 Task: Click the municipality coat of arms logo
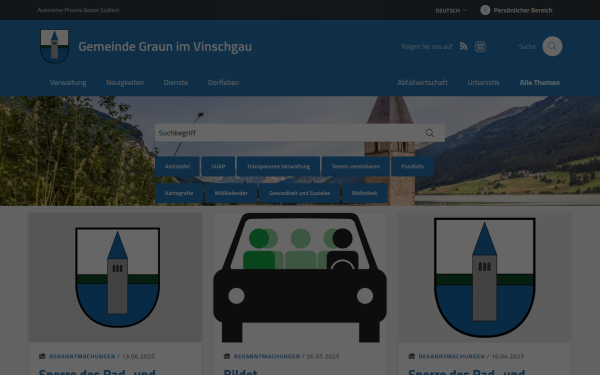point(54,46)
